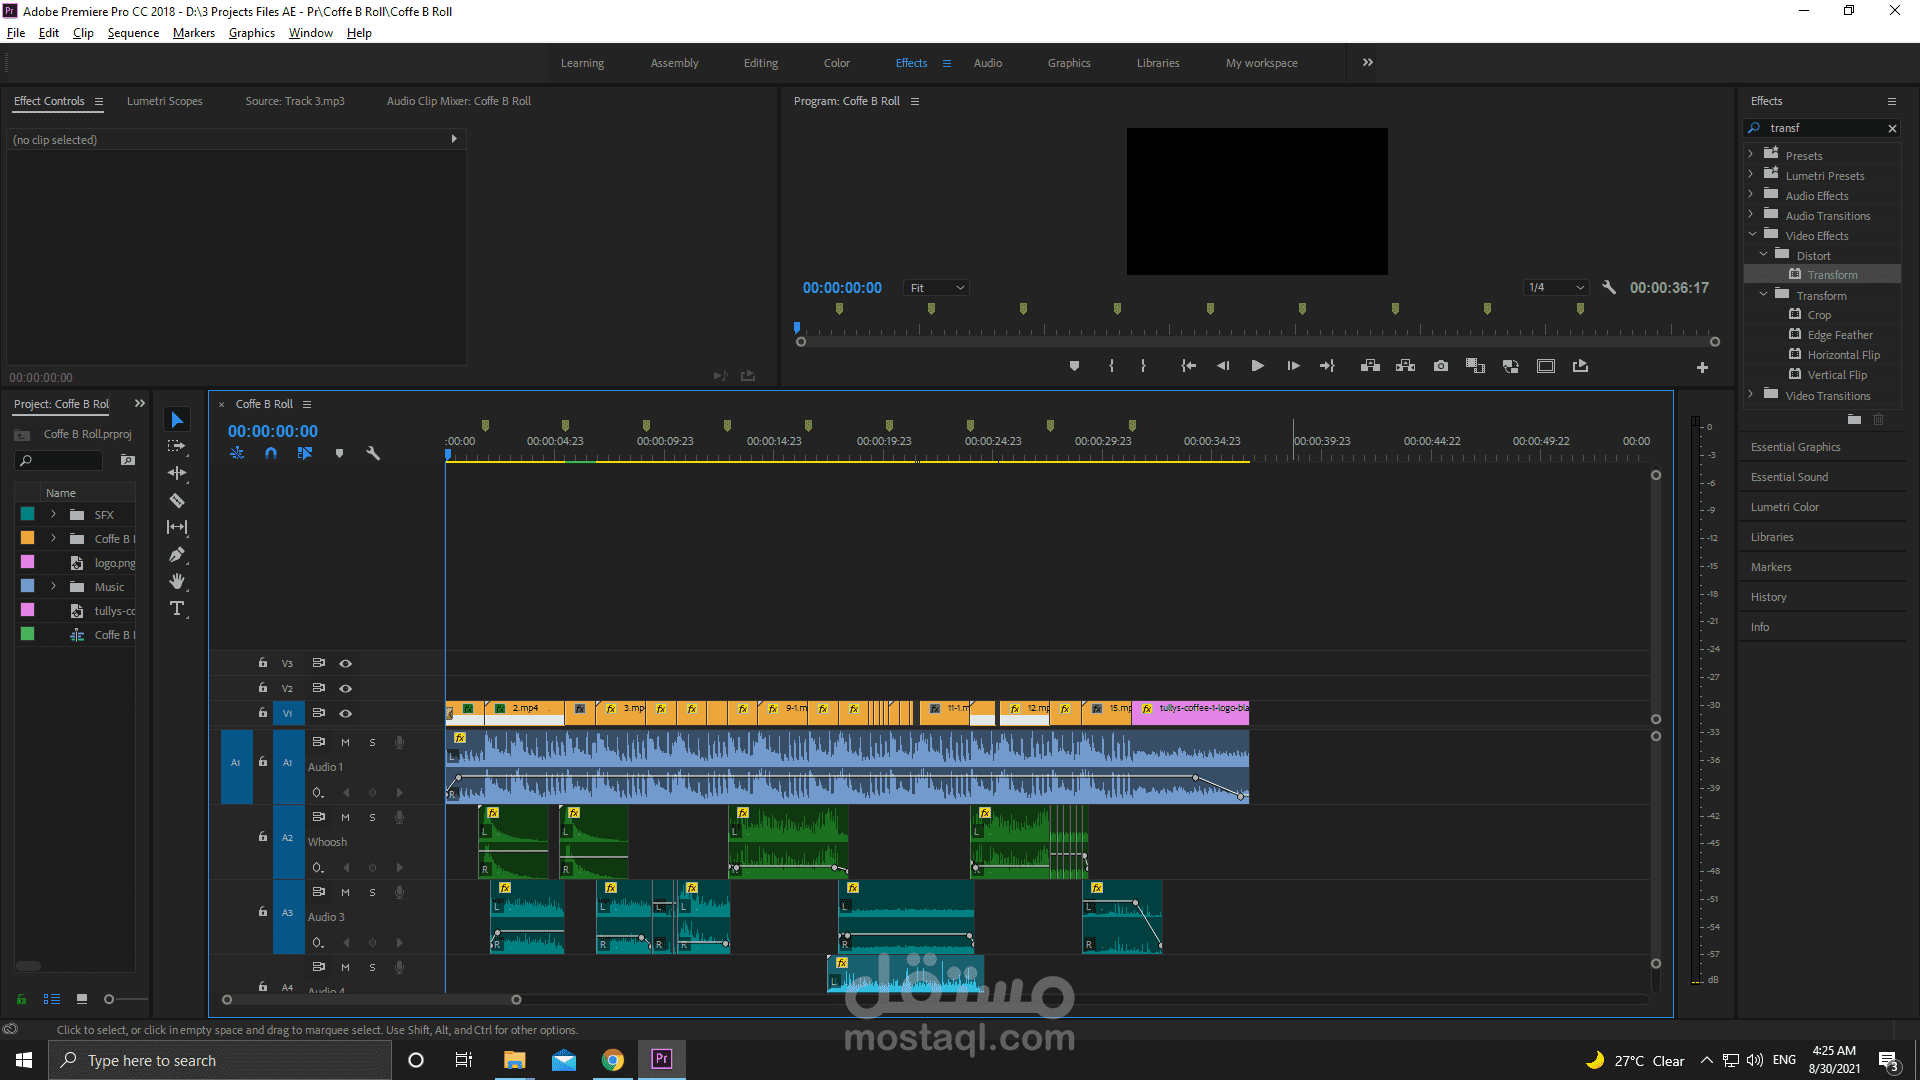Expand the Music bin

pos(53,586)
